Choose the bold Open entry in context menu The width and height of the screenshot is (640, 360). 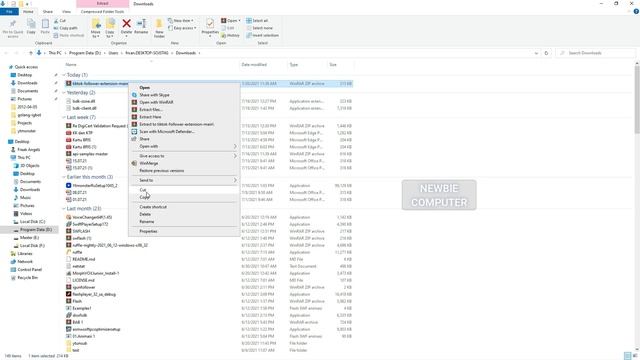coord(144,88)
